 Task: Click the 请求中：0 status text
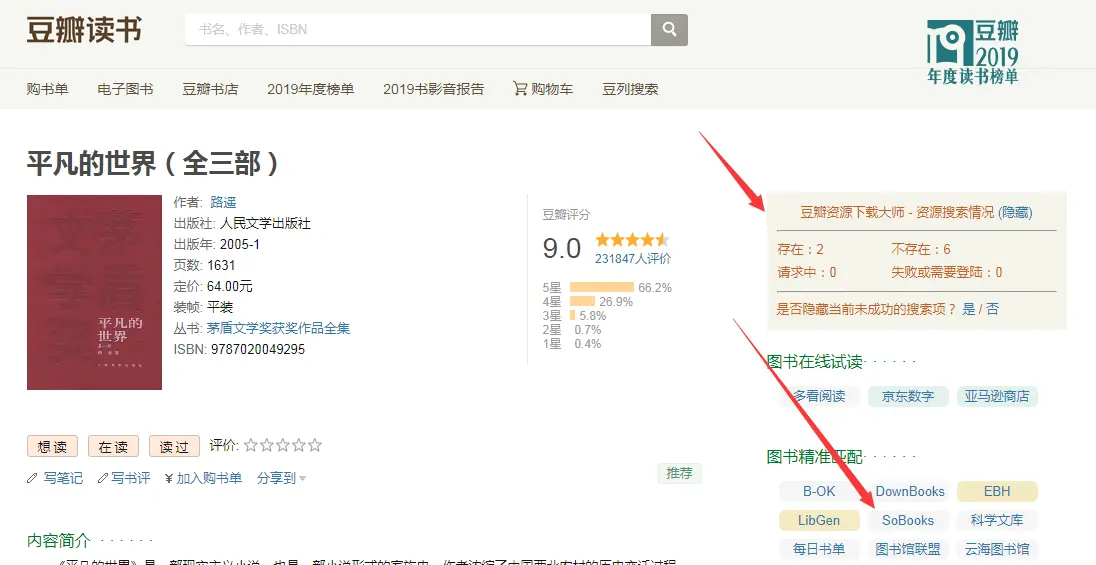coord(807,272)
